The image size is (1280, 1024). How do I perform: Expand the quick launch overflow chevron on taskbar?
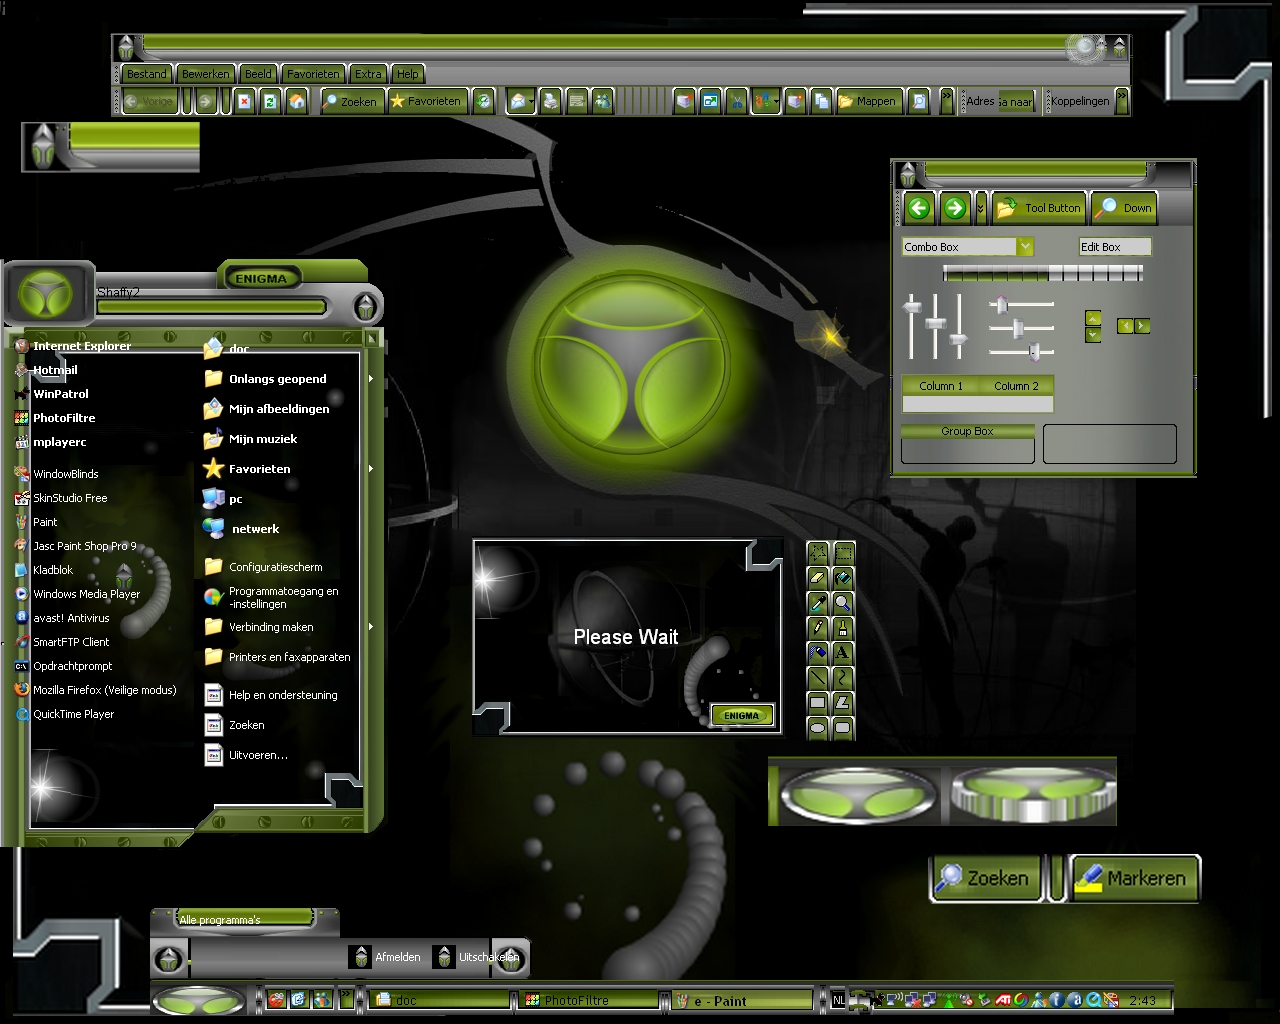(347, 998)
